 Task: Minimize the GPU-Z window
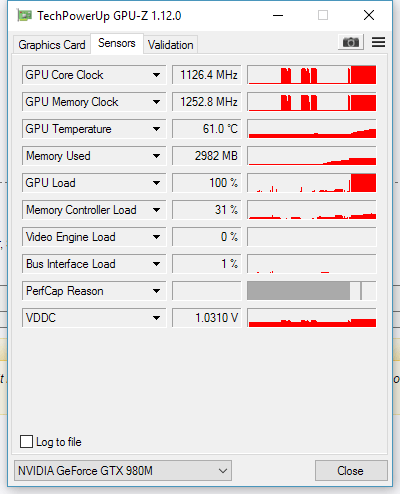point(278,15)
